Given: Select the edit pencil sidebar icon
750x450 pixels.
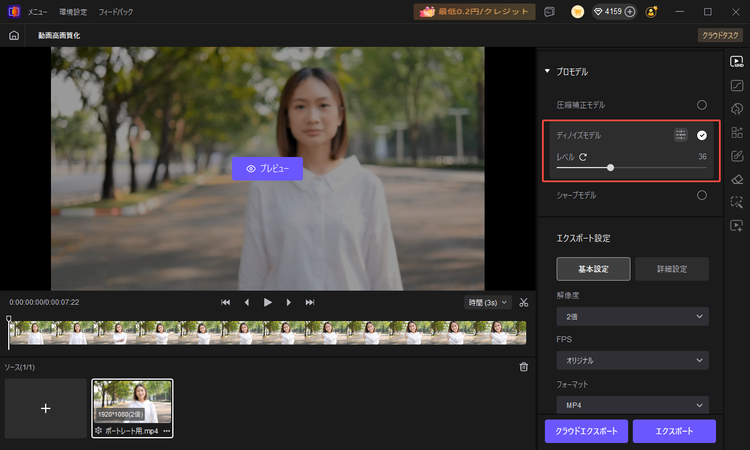Looking at the screenshot, I should [737, 156].
